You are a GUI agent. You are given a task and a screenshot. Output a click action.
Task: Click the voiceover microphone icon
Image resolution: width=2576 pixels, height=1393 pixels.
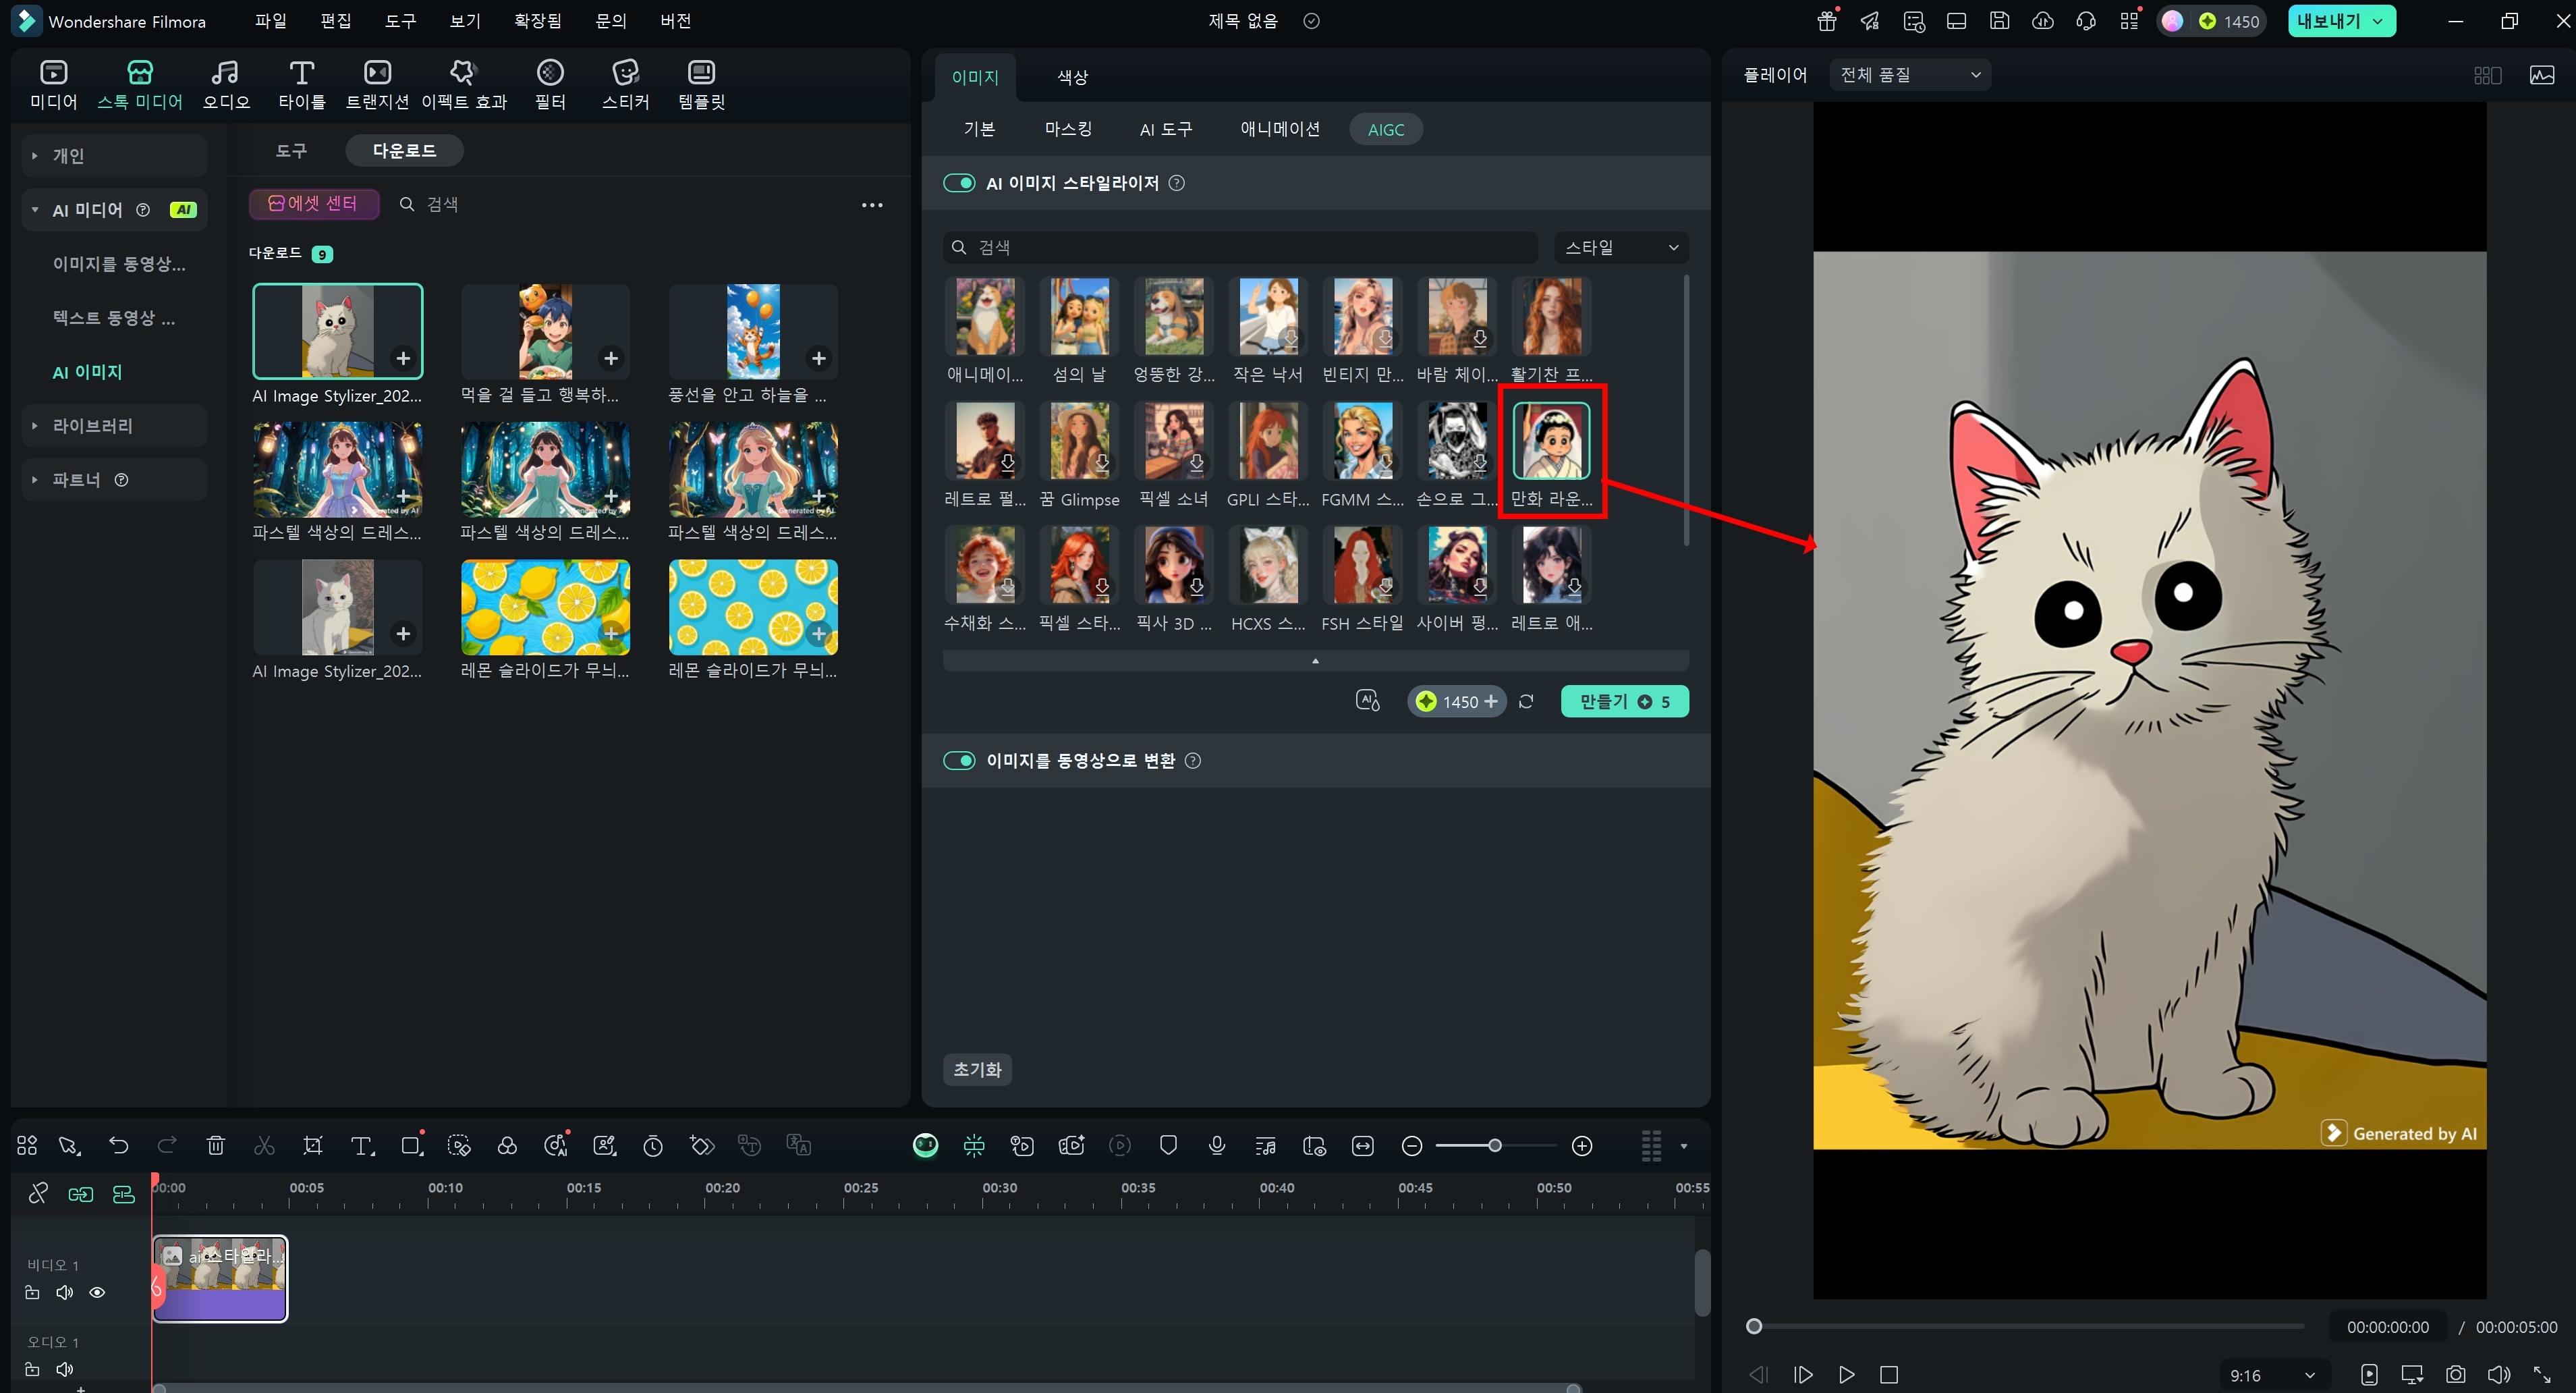pyautogui.click(x=1217, y=1146)
